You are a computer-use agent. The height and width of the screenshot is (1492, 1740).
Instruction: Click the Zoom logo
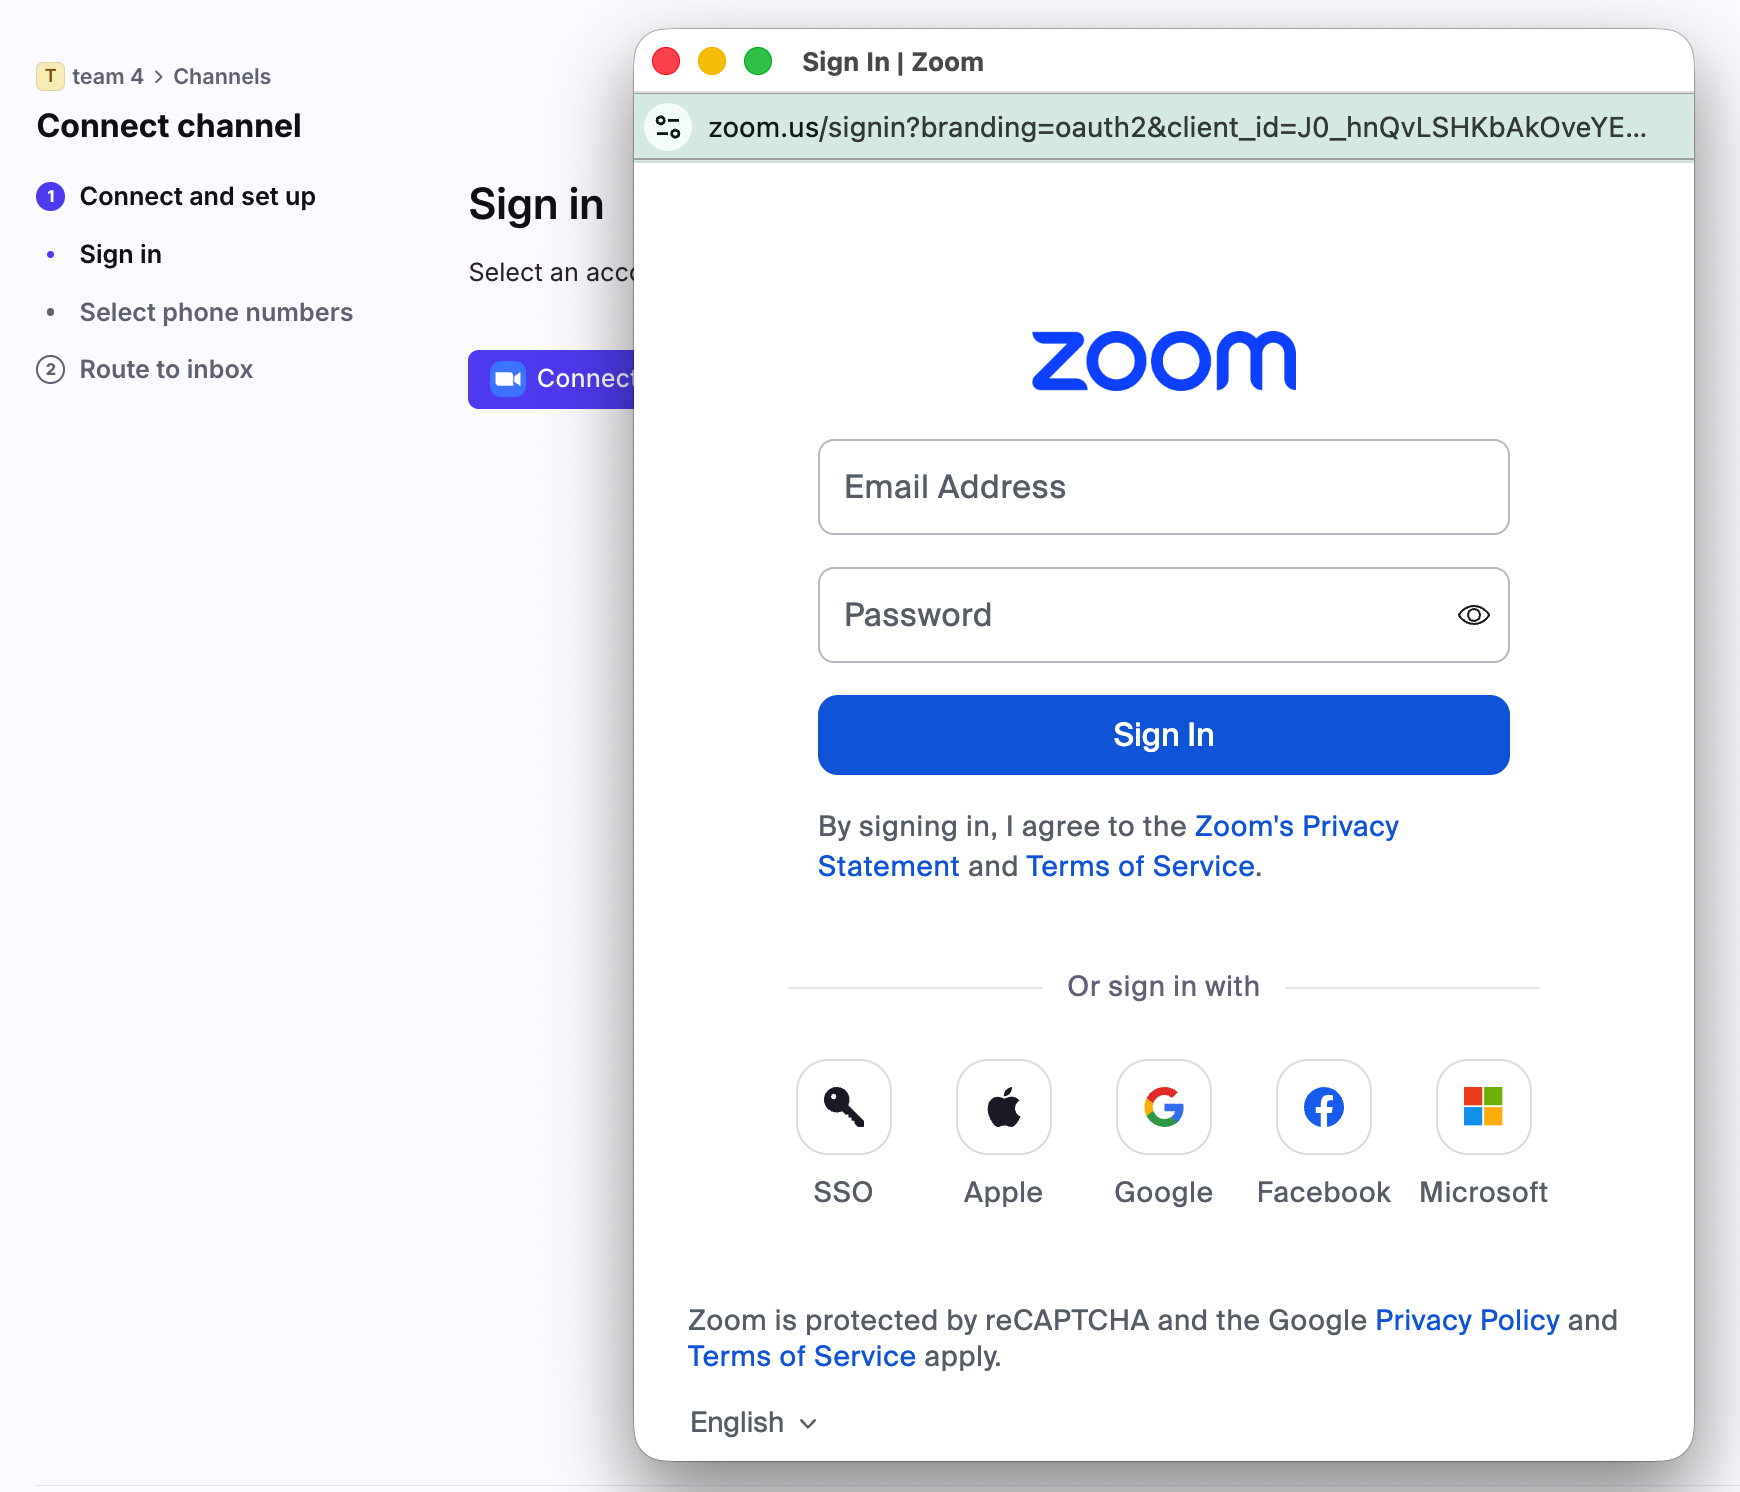[1163, 361]
